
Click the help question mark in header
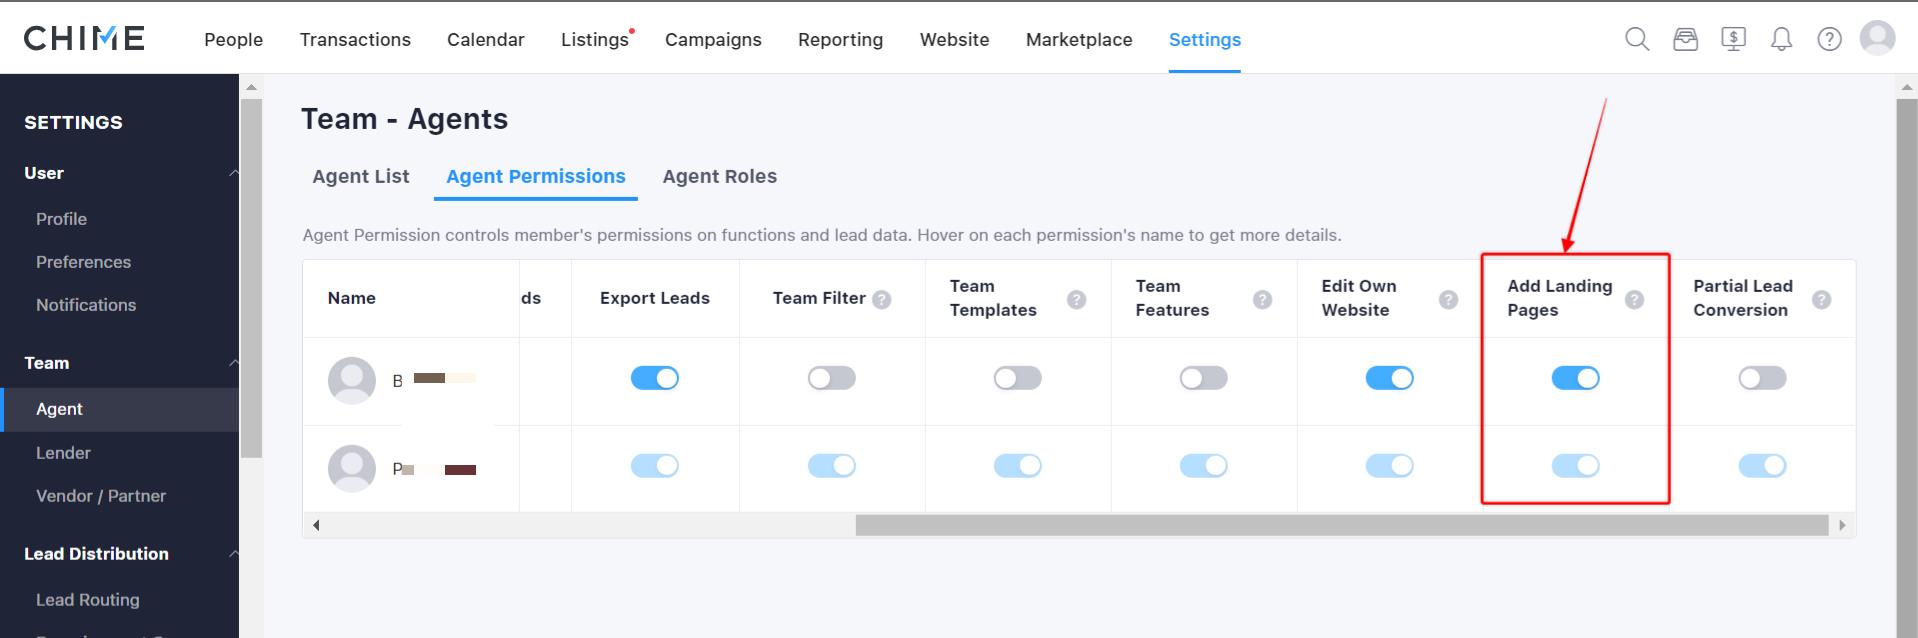[x=1829, y=39]
